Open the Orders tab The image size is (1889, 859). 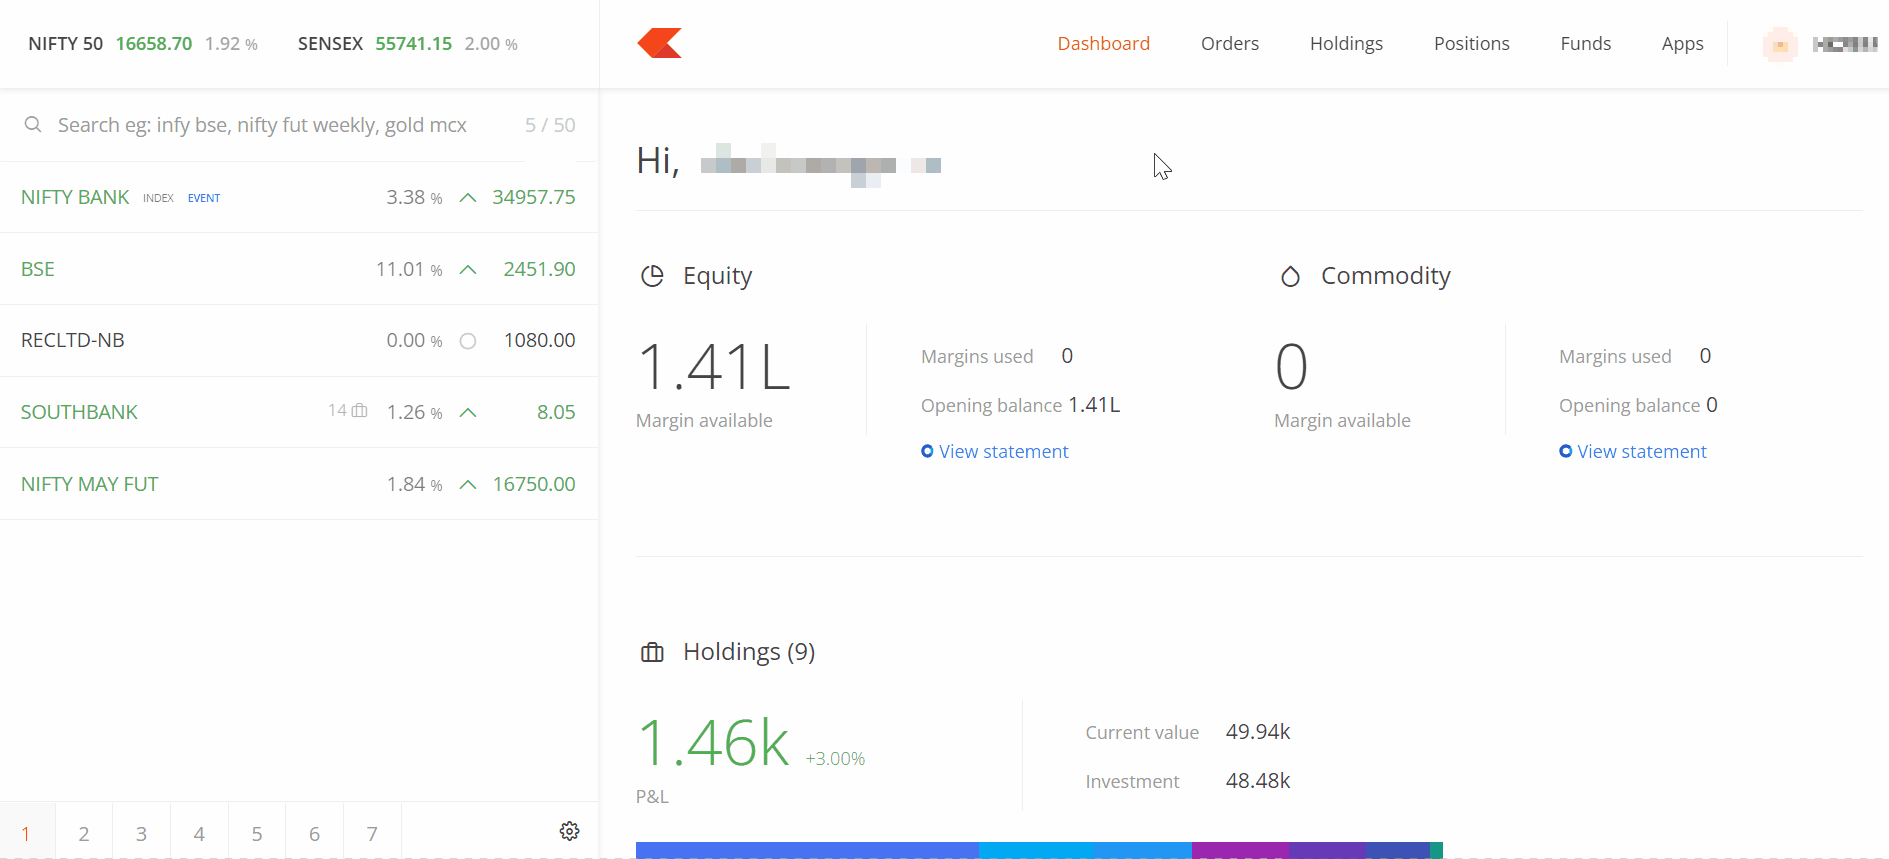click(x=1229, y=44)
